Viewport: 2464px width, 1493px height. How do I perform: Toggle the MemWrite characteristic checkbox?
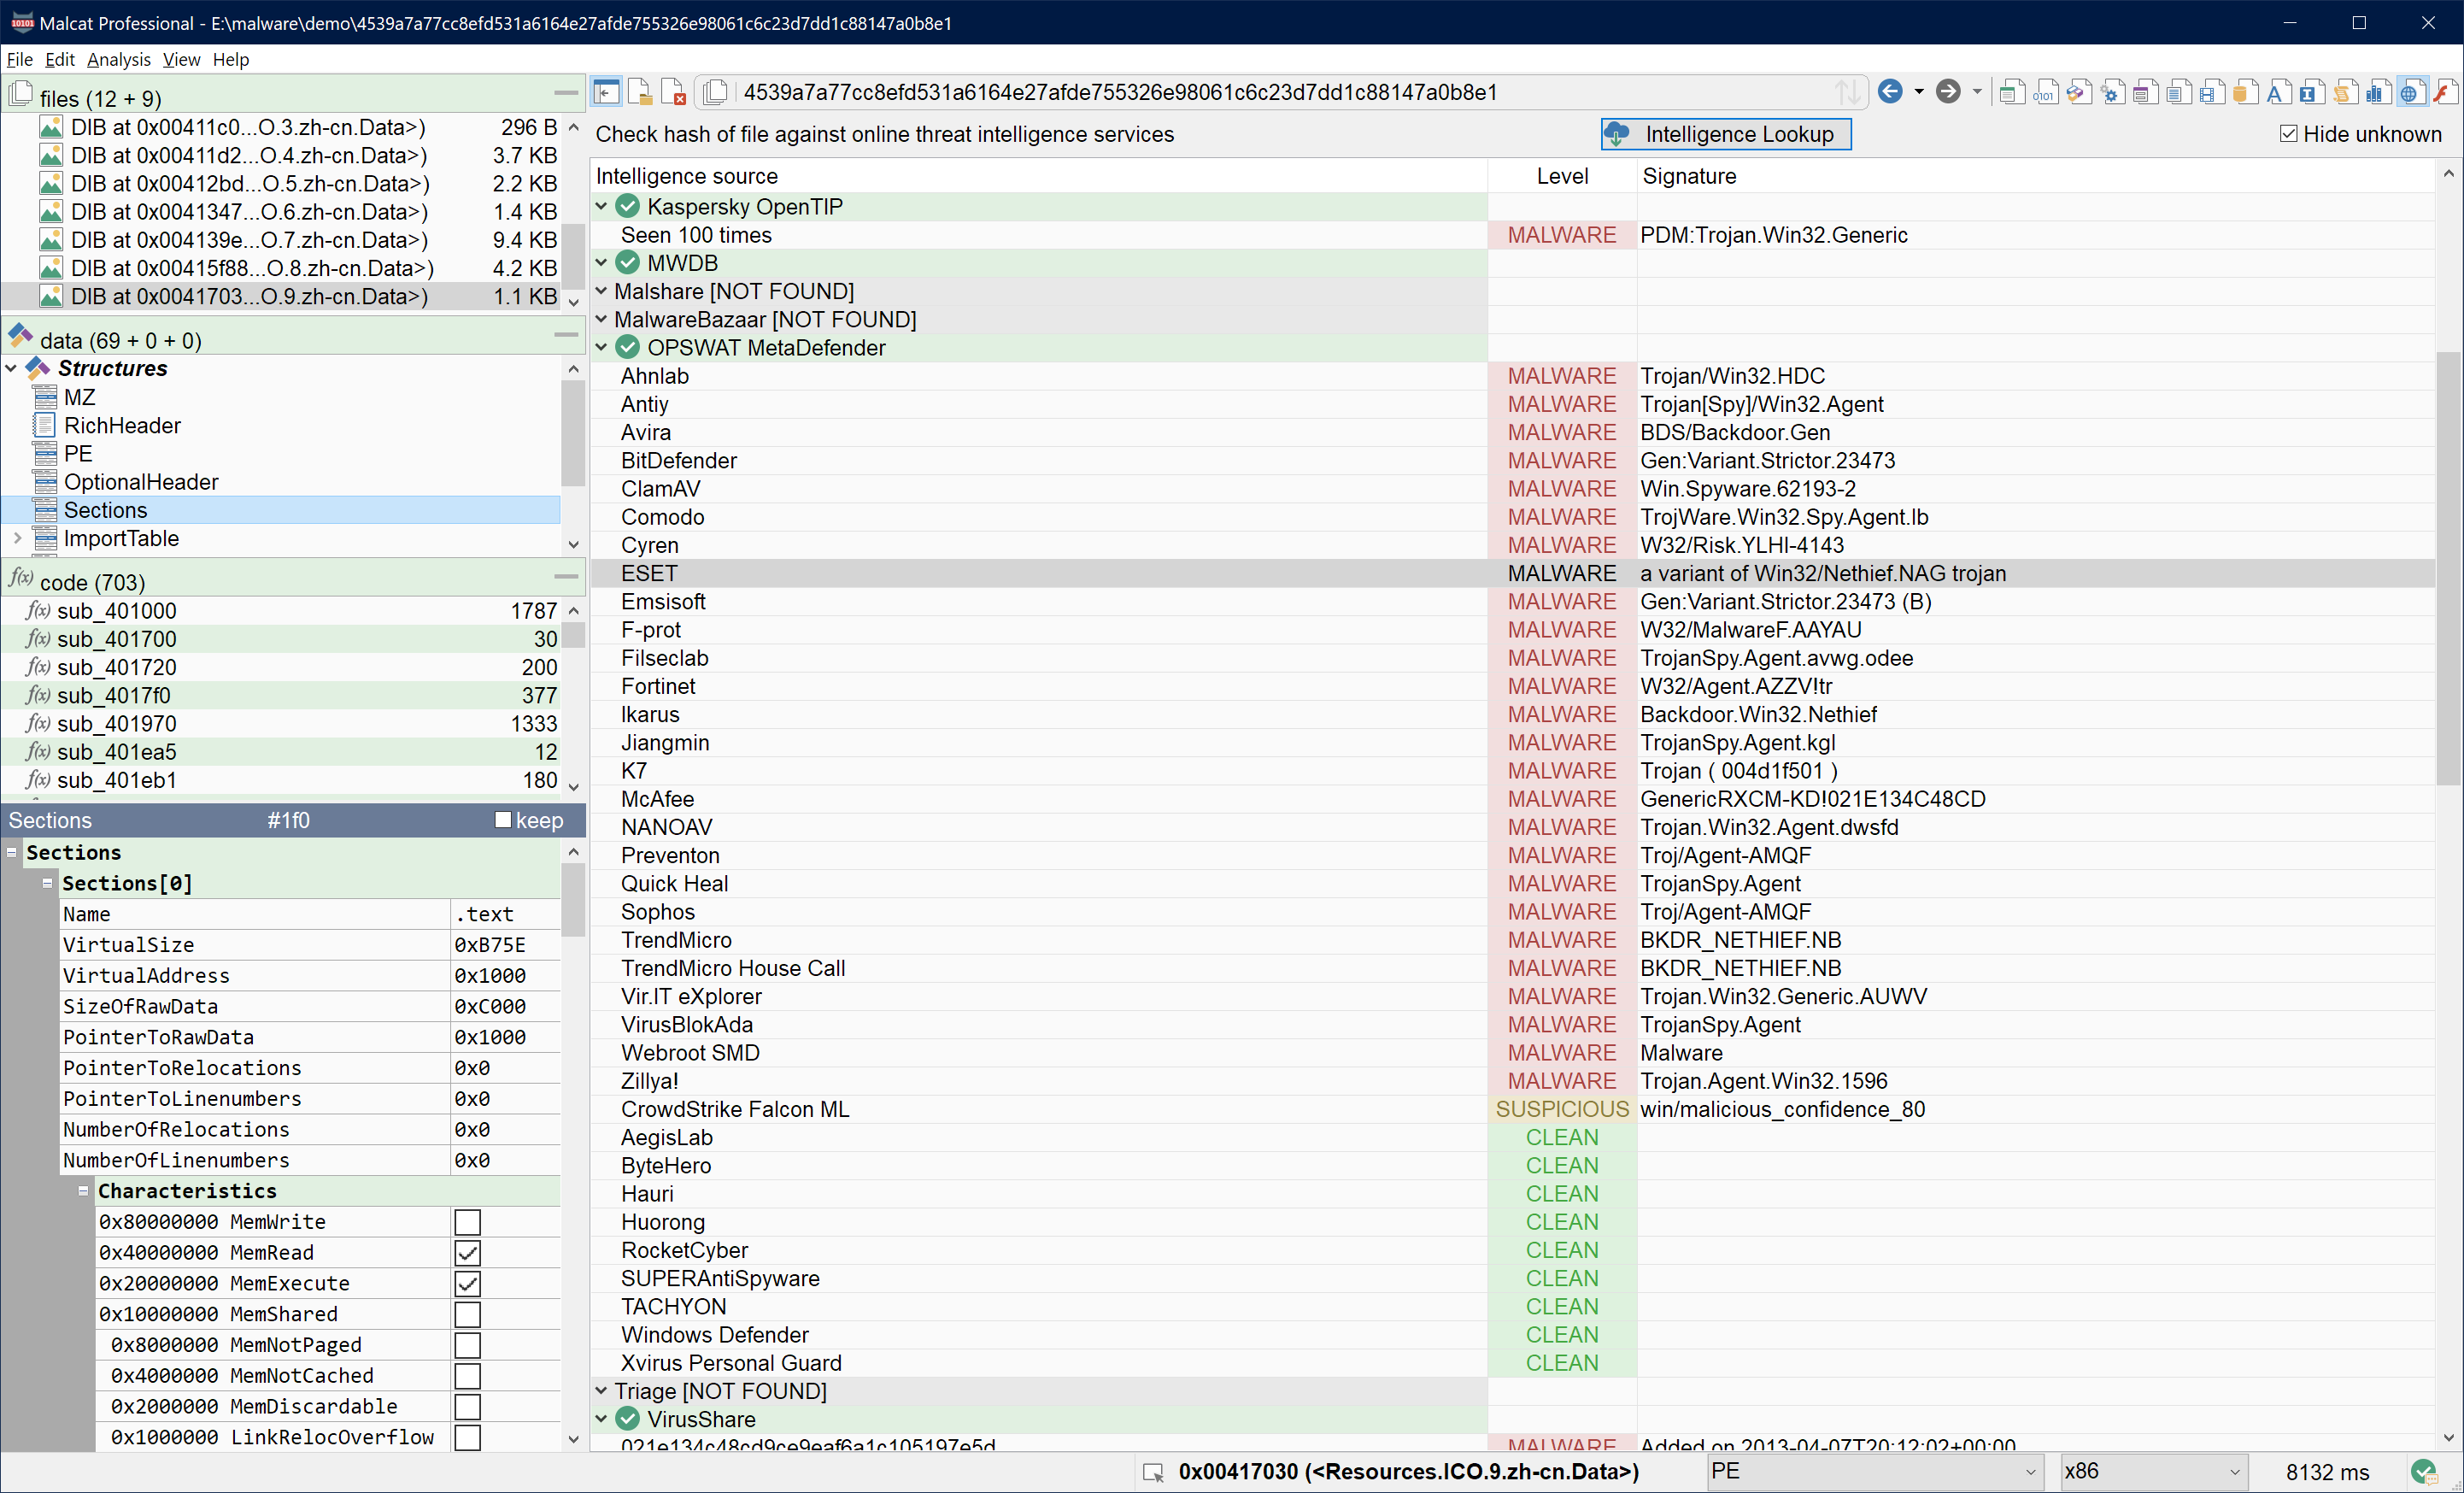click(467, 1221)
